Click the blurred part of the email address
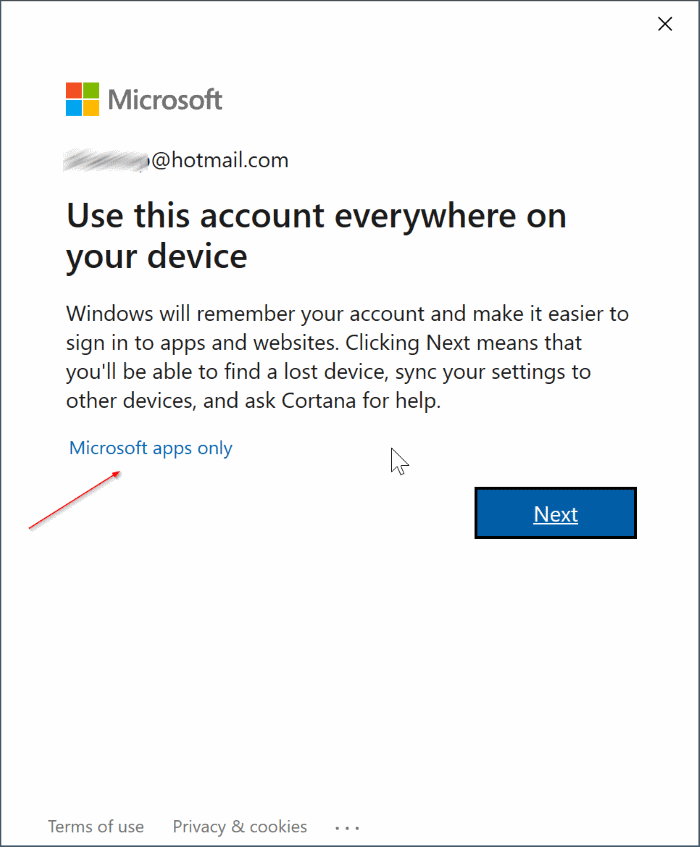Viewport: 700px width, 847px height. [106, 160]
